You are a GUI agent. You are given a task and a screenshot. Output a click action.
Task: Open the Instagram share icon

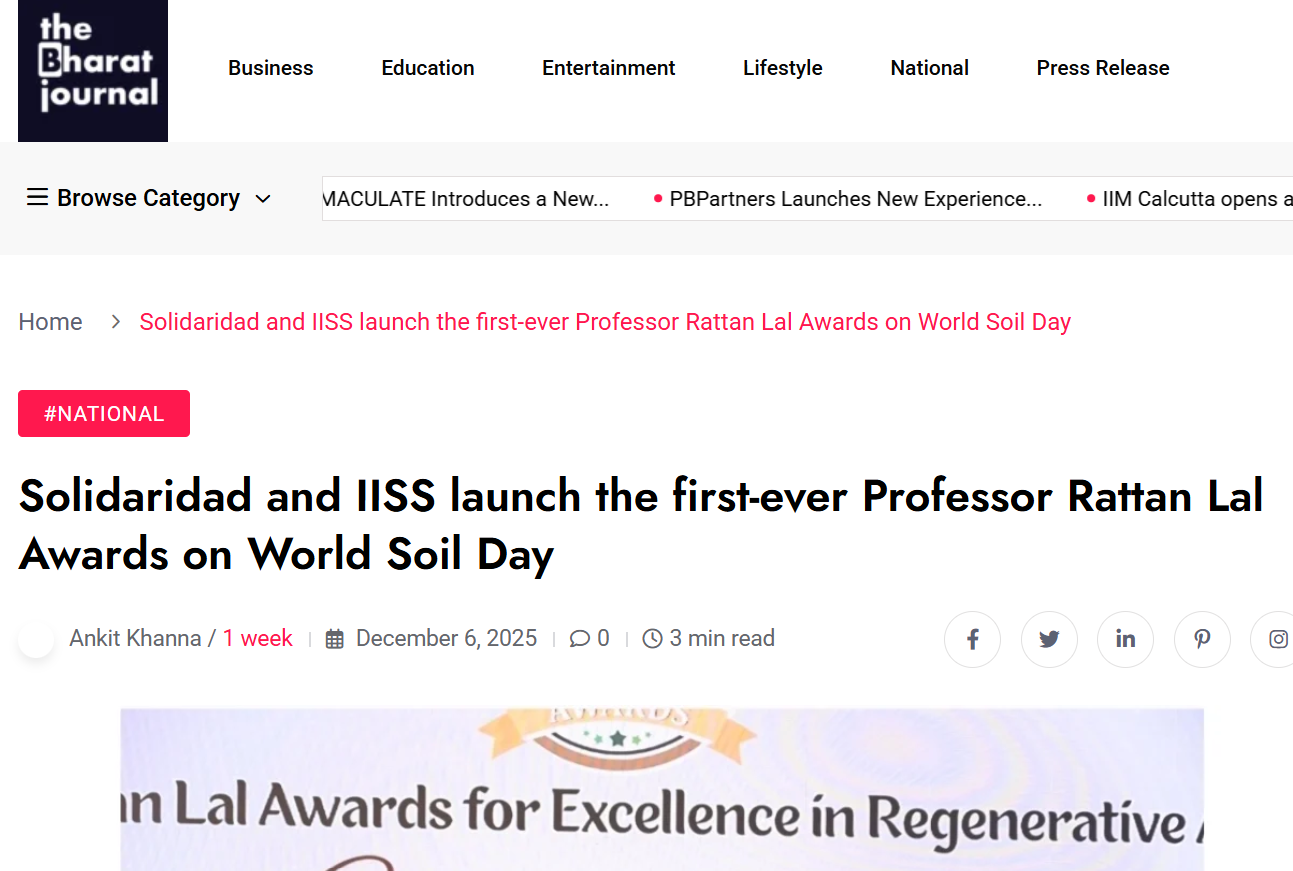click(x=1277, y=639)
